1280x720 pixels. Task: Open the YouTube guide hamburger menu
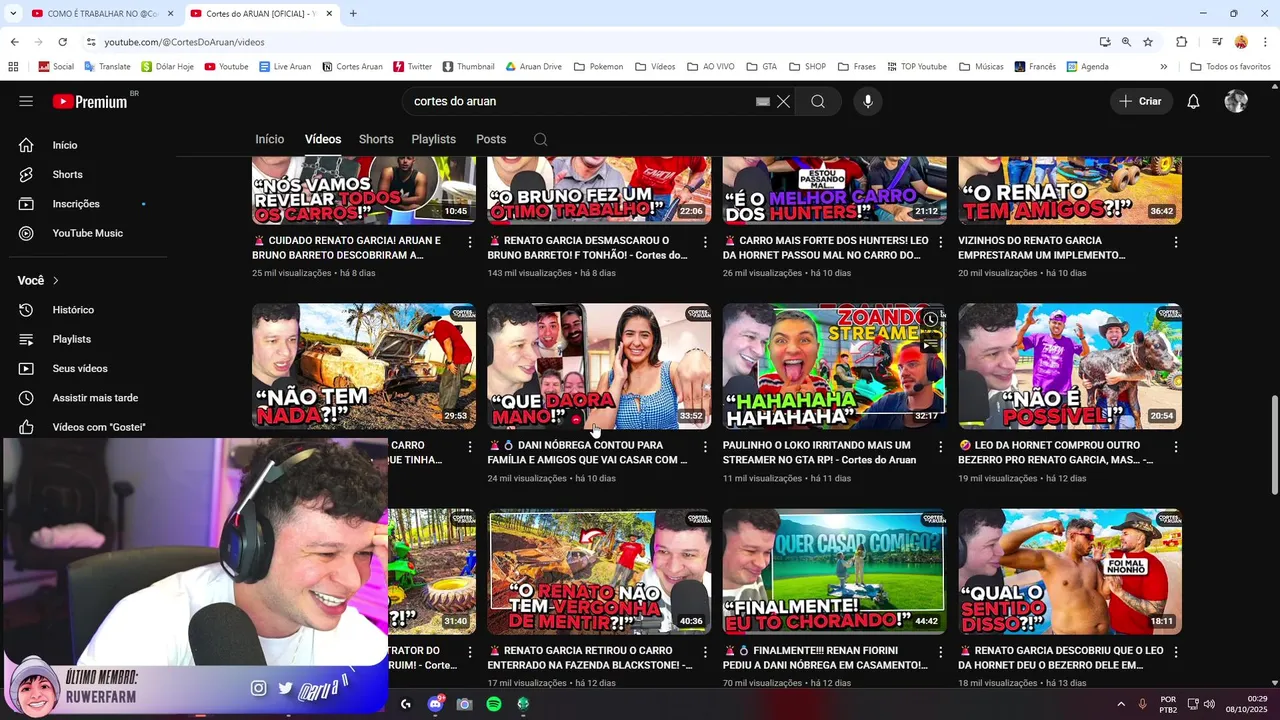coord(26,101)
